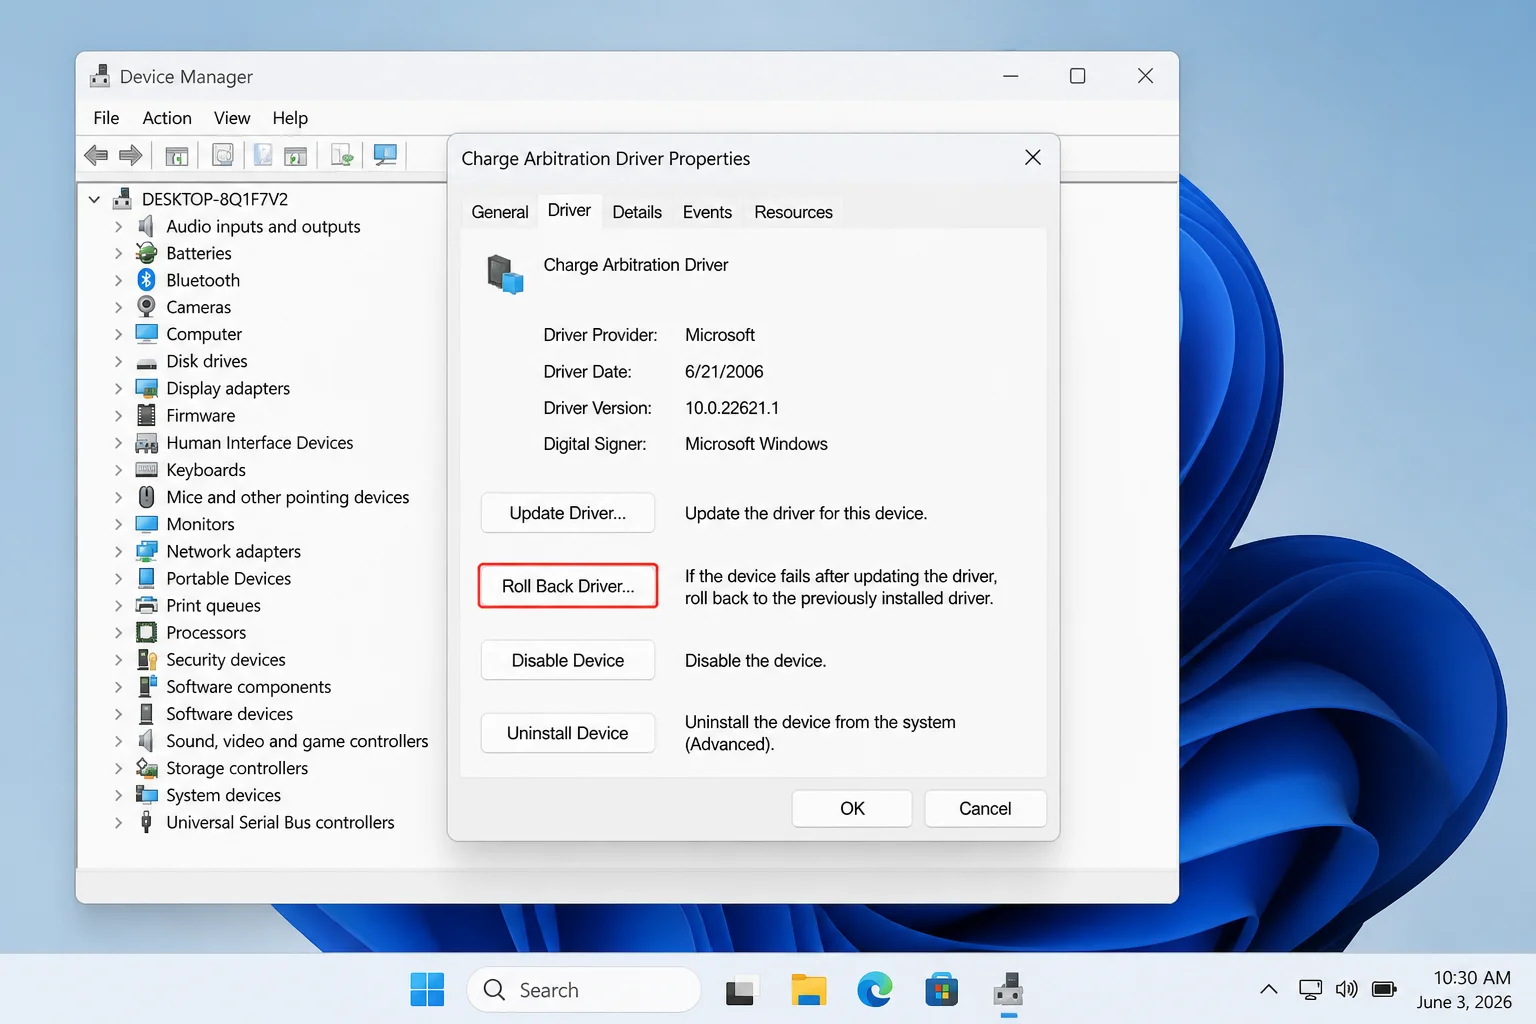Image resolution: width=1536 pixels, height=1024 pixels.
Task: Click the blue Help toolbar icon
Action: click(x=263, y=155)
